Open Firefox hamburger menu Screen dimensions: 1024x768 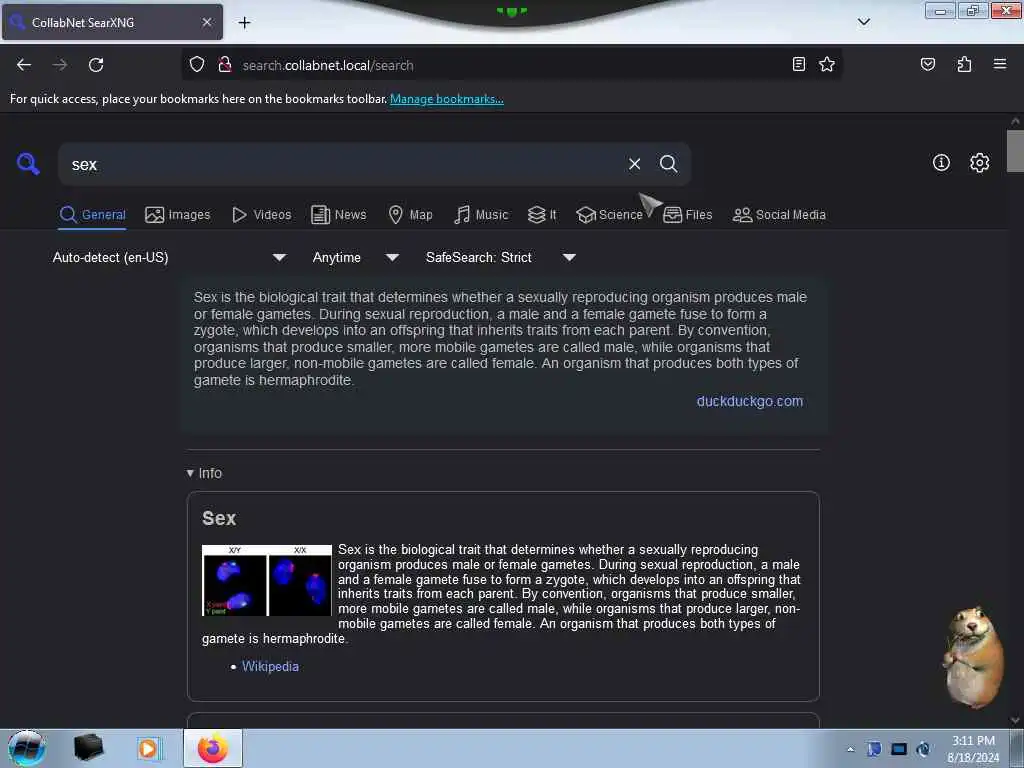coord(999,64)
